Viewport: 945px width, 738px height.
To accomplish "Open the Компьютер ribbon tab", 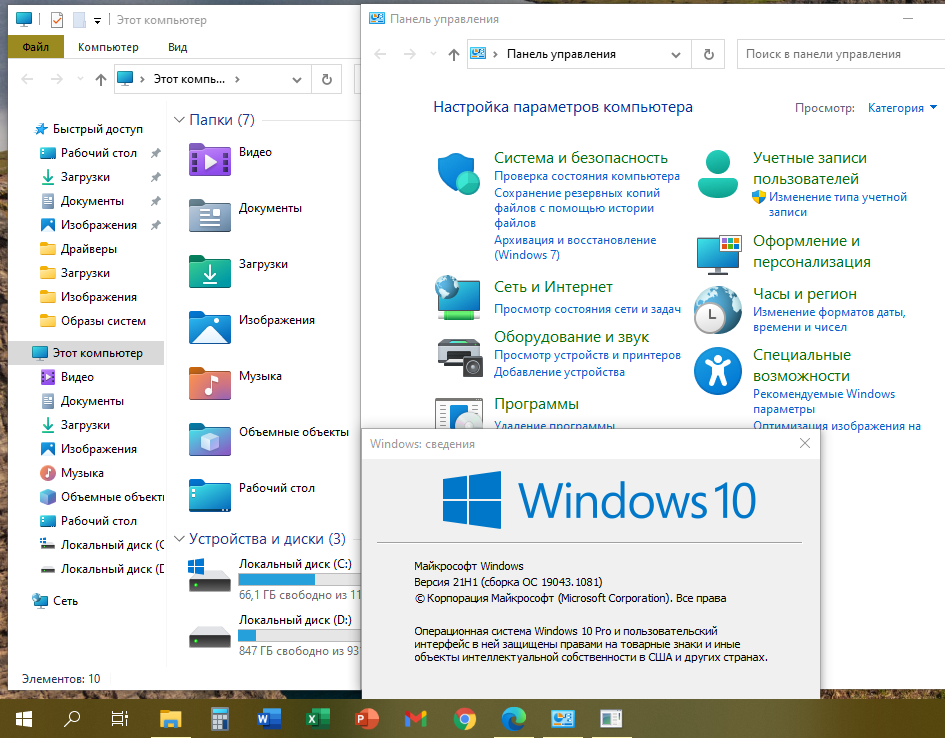I will click(108, 47).
